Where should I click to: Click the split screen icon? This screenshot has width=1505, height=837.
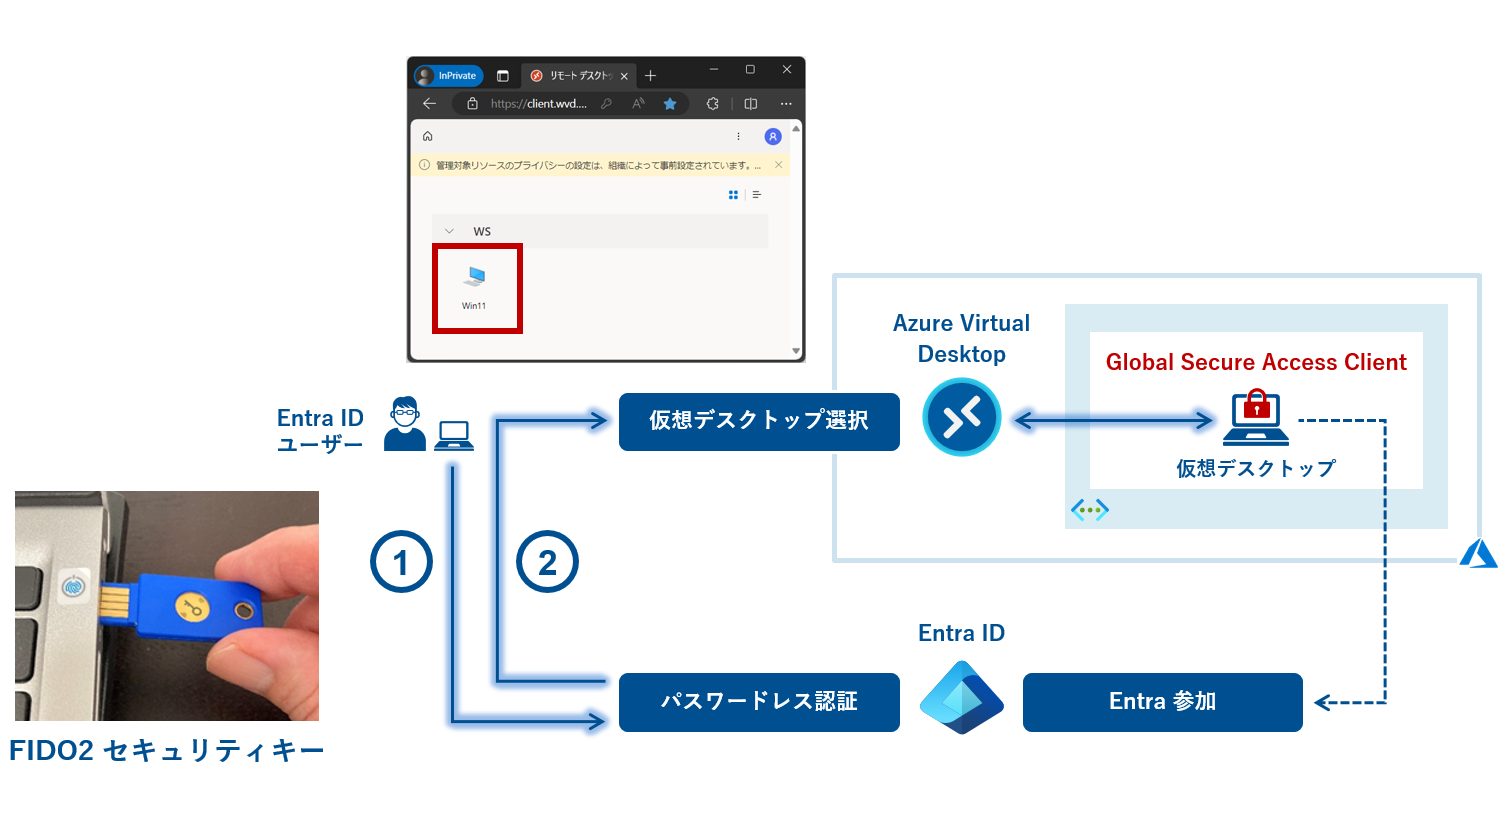[x=751, y=103]
